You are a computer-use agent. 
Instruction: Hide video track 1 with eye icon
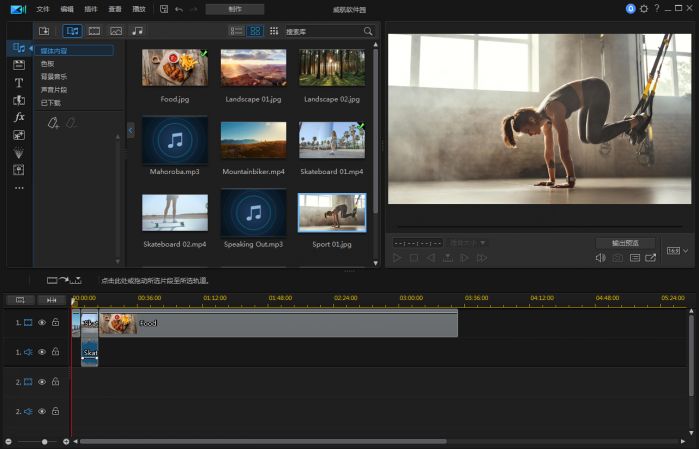point(42,323)
